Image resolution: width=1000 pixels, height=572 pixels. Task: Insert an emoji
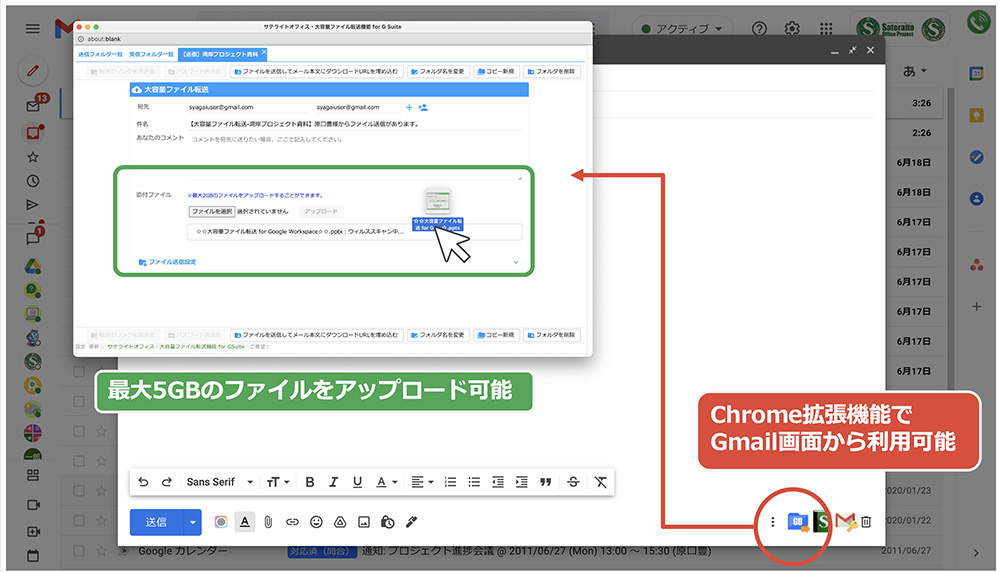click(316, 522)
